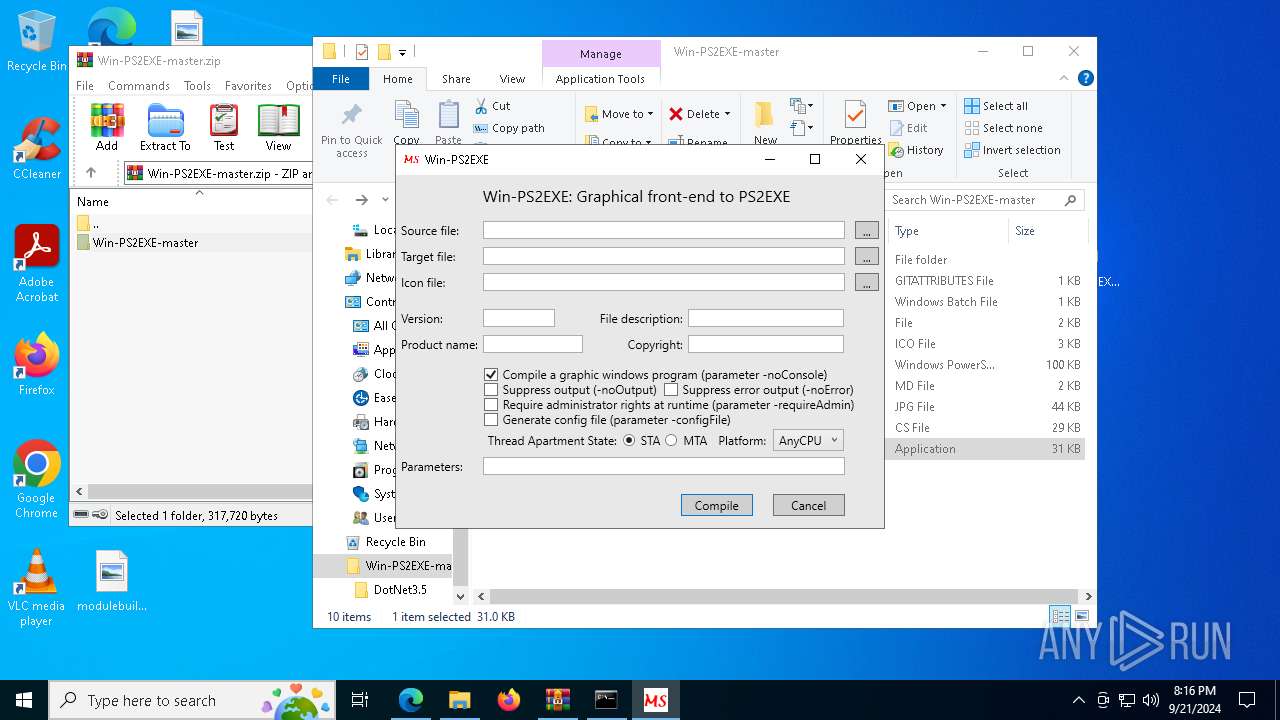
Task: Click Explorer forward navigation arrow
Action: 362,200
